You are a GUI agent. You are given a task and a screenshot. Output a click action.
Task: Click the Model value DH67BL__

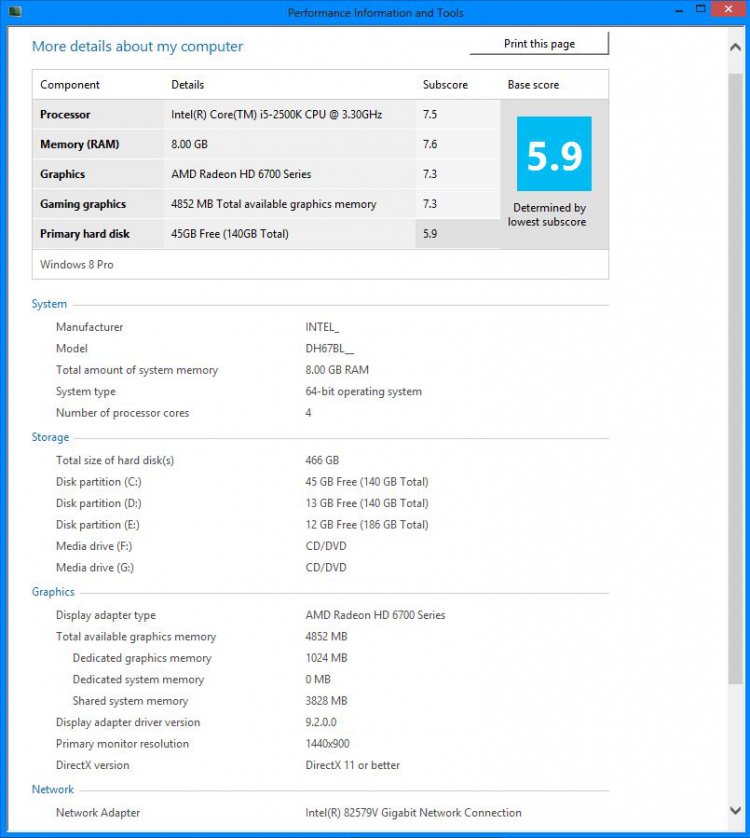[x=330, y=348]
